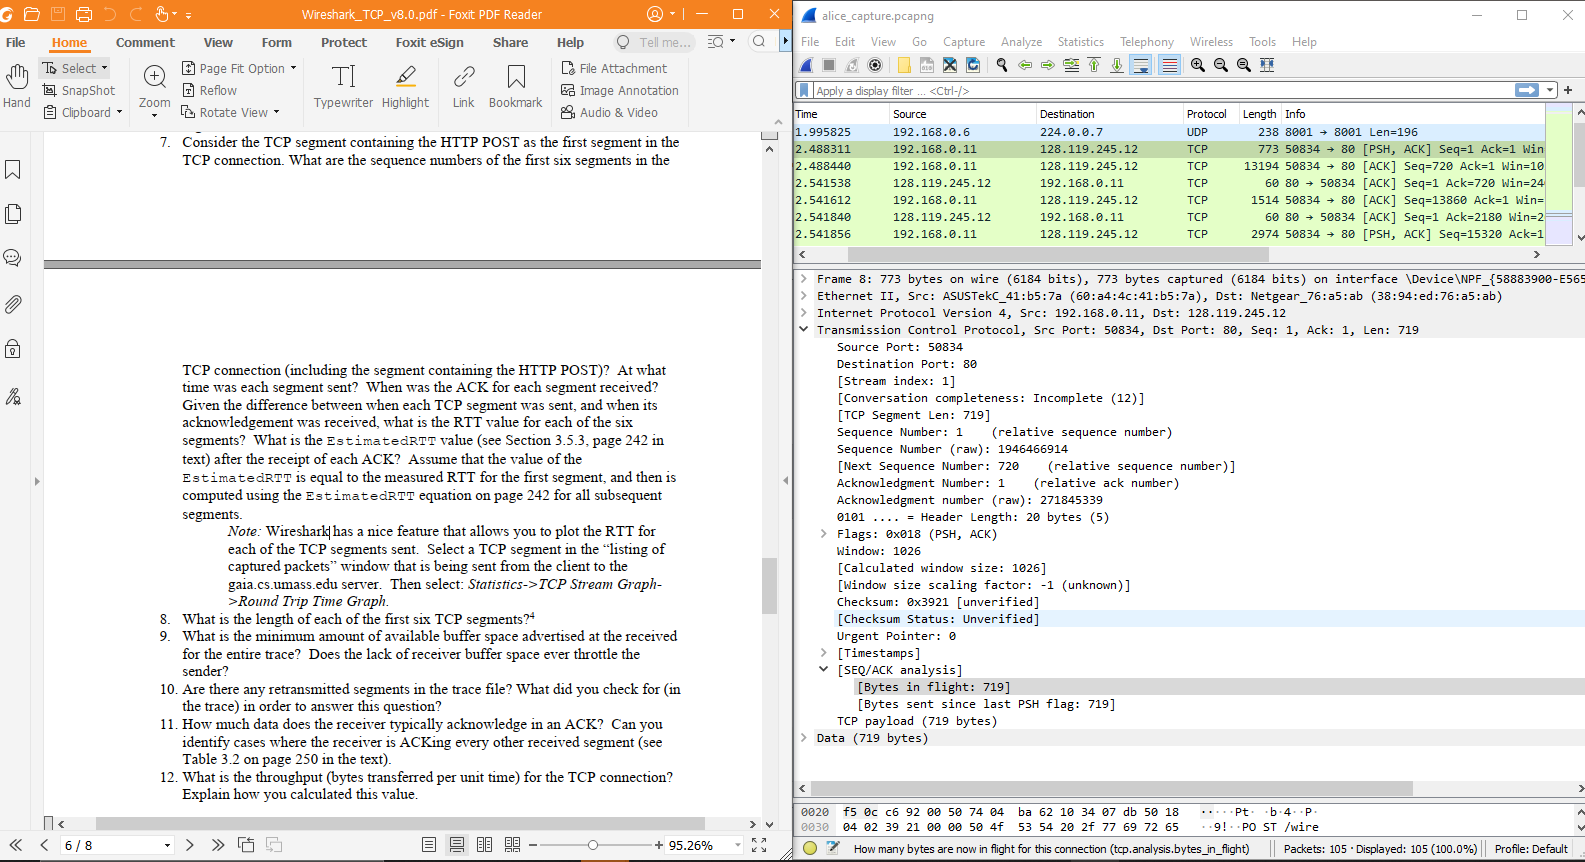Expand Internet Protocol Version 4 row
Image resolution: width=1585 pixels, height=862 pixels.
pyautogui.click(x=804, y=313)
